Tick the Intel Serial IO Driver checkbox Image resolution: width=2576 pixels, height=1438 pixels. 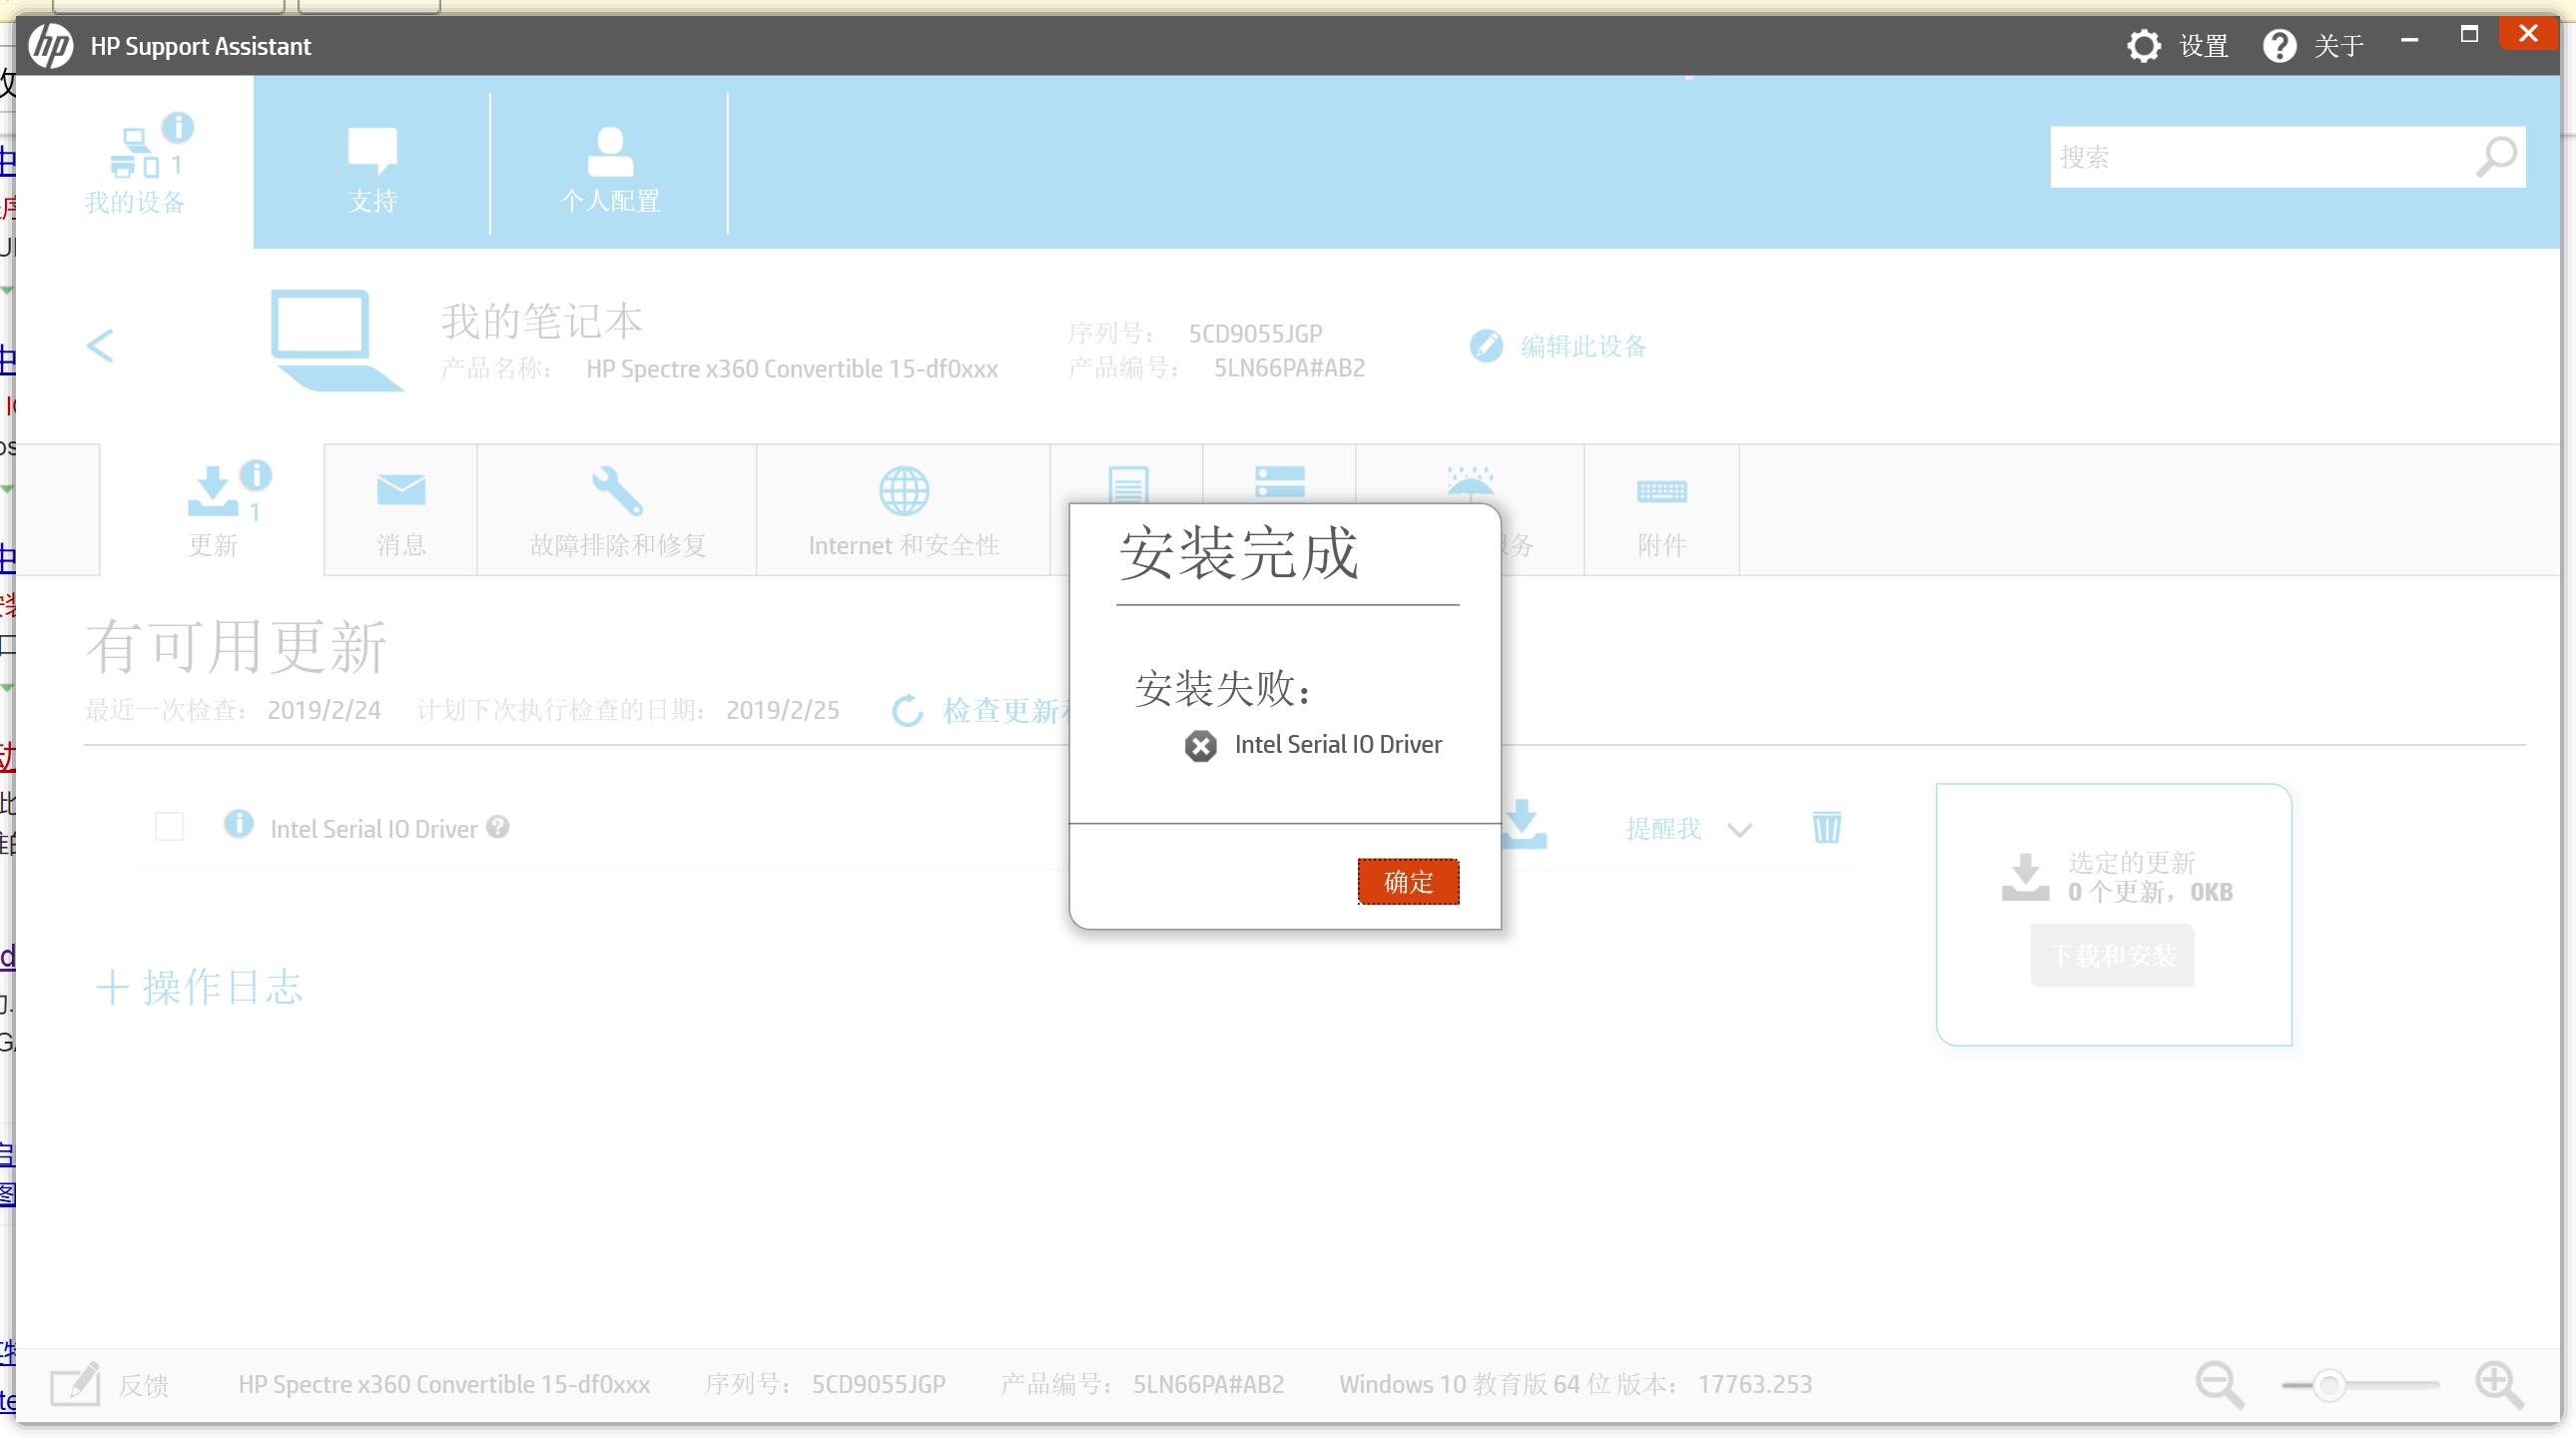pyautogui.click(x=170, y=827)
